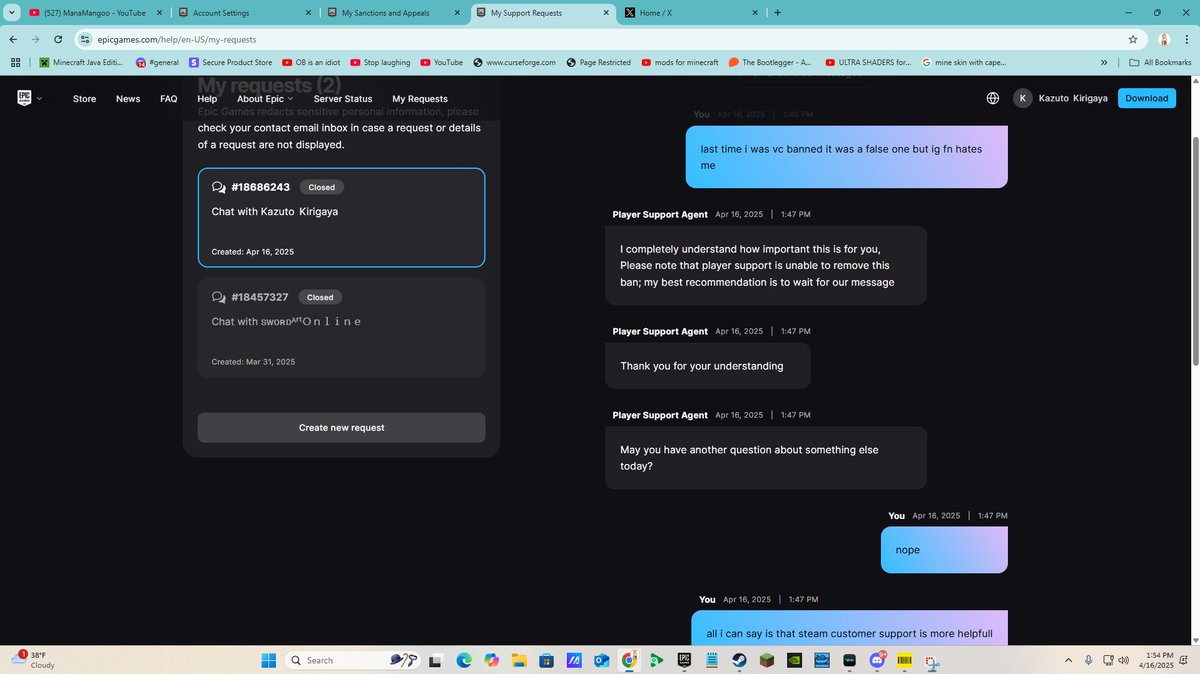Open the All Bookmarks folder

pos(1160,62)
